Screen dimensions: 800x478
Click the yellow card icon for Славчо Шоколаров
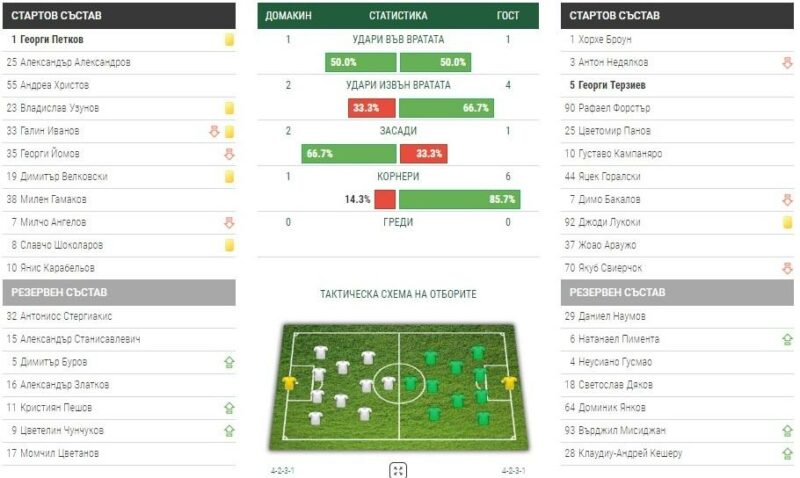(229, 245)
